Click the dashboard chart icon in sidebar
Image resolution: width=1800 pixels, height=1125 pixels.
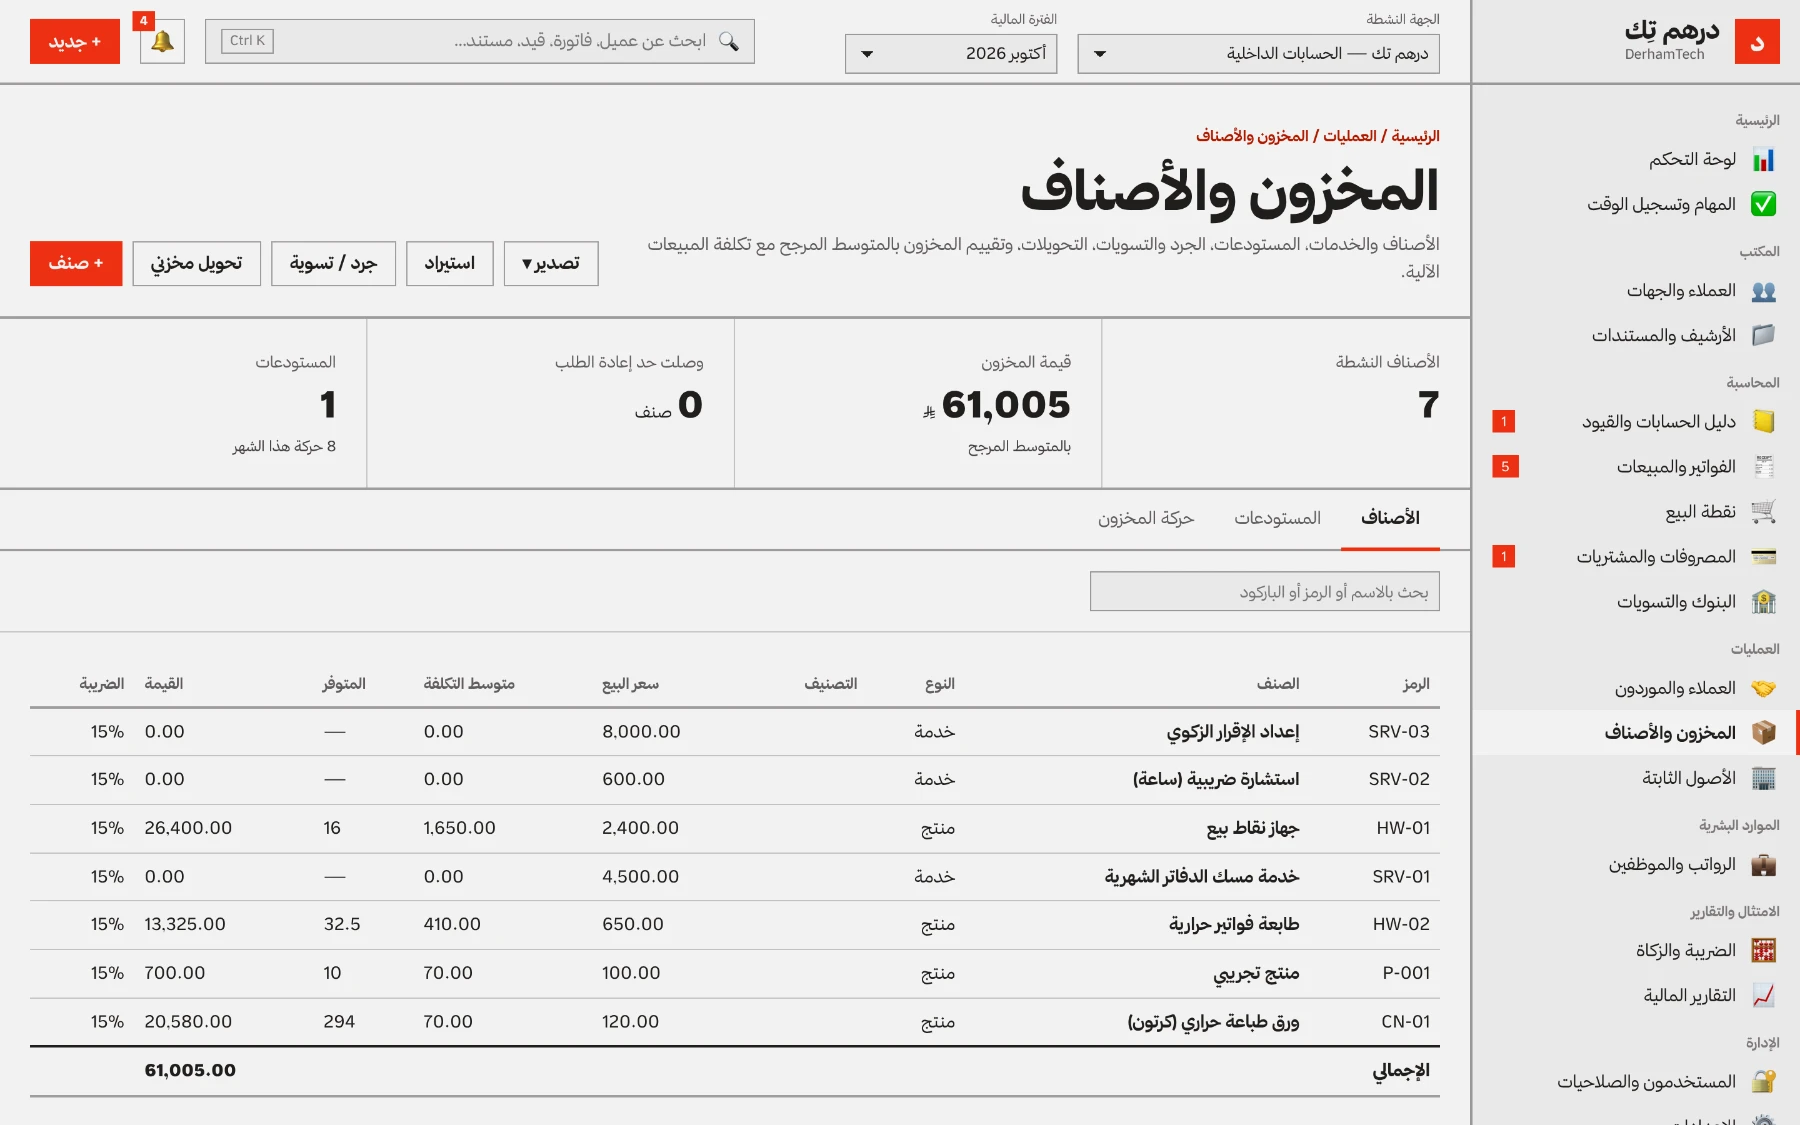(x=1763, y=159)
